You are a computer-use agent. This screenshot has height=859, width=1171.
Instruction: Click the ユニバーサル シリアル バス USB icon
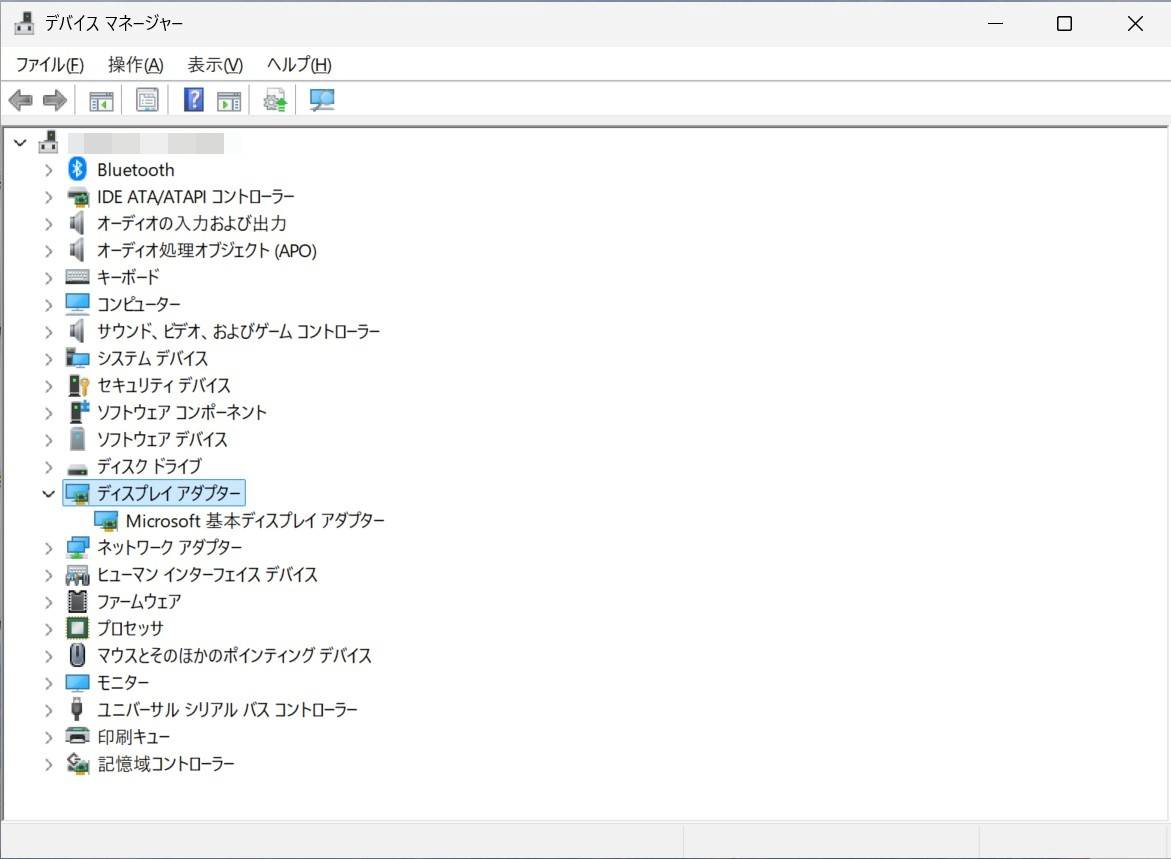pyautogui.click(x=77, y=709)
